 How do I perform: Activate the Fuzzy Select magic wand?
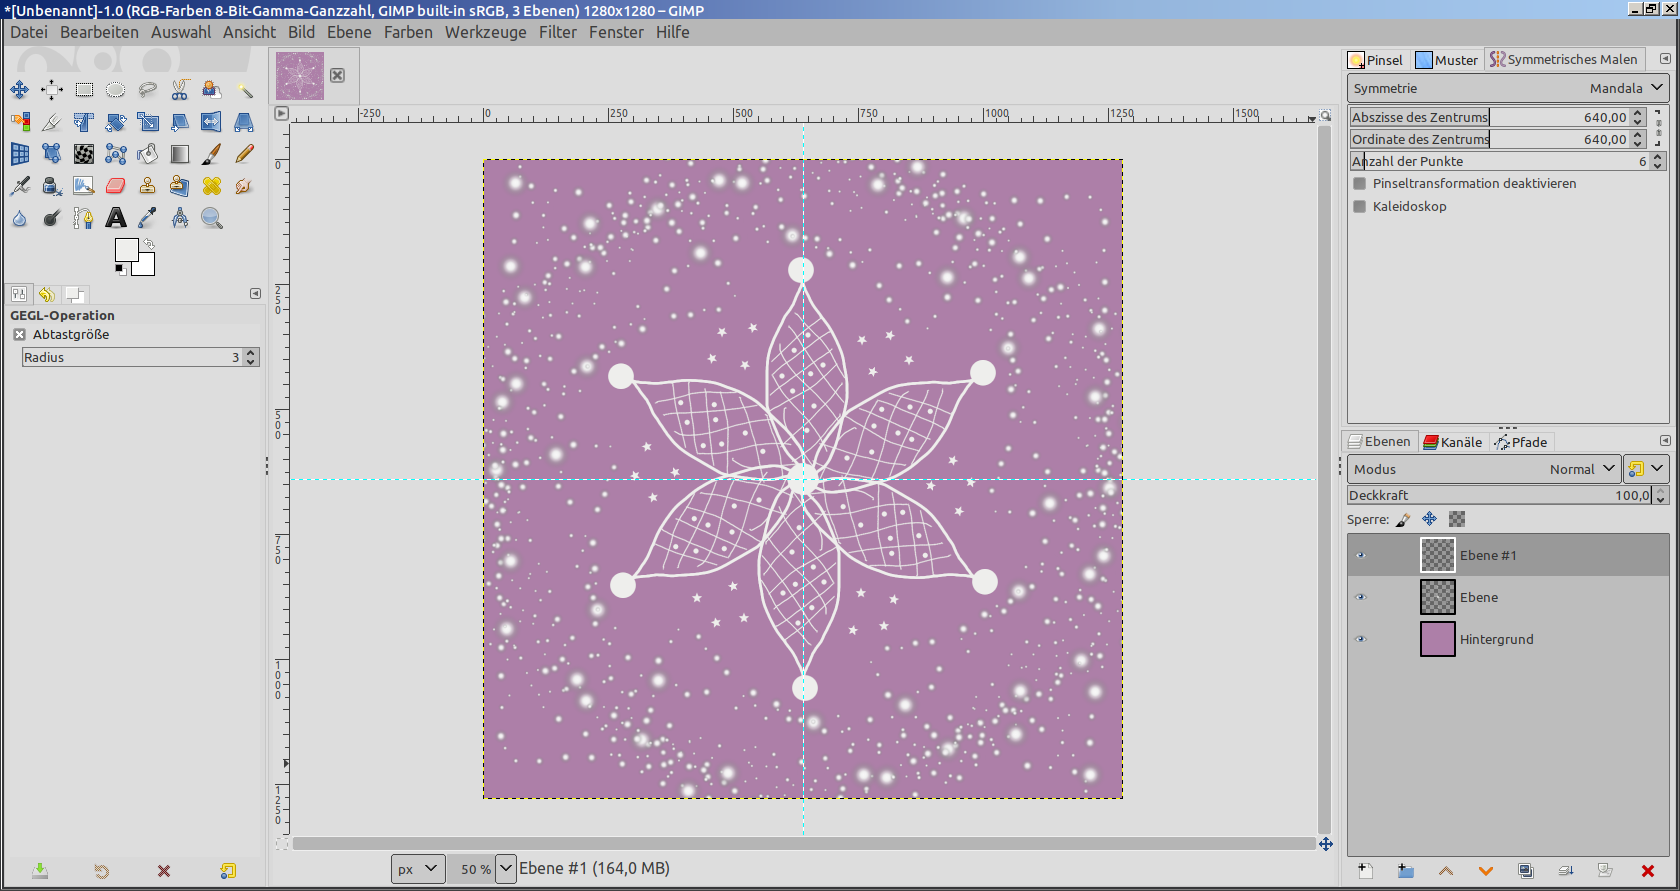244,90
